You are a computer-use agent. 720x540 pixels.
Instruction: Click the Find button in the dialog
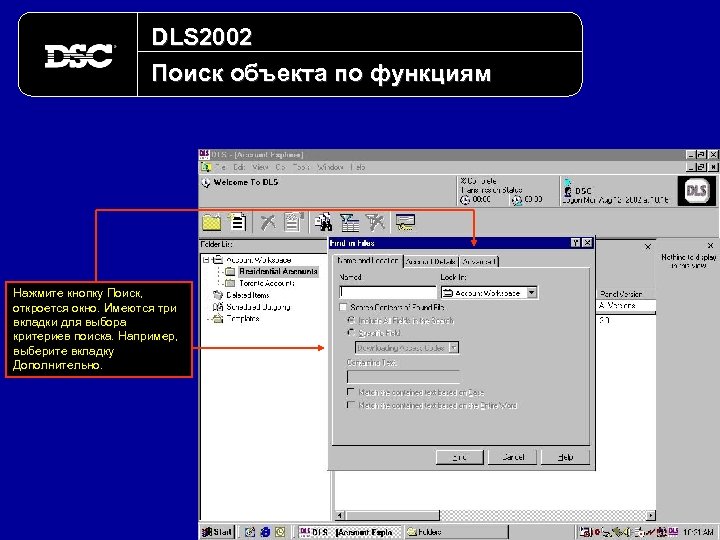coord(459,457)
